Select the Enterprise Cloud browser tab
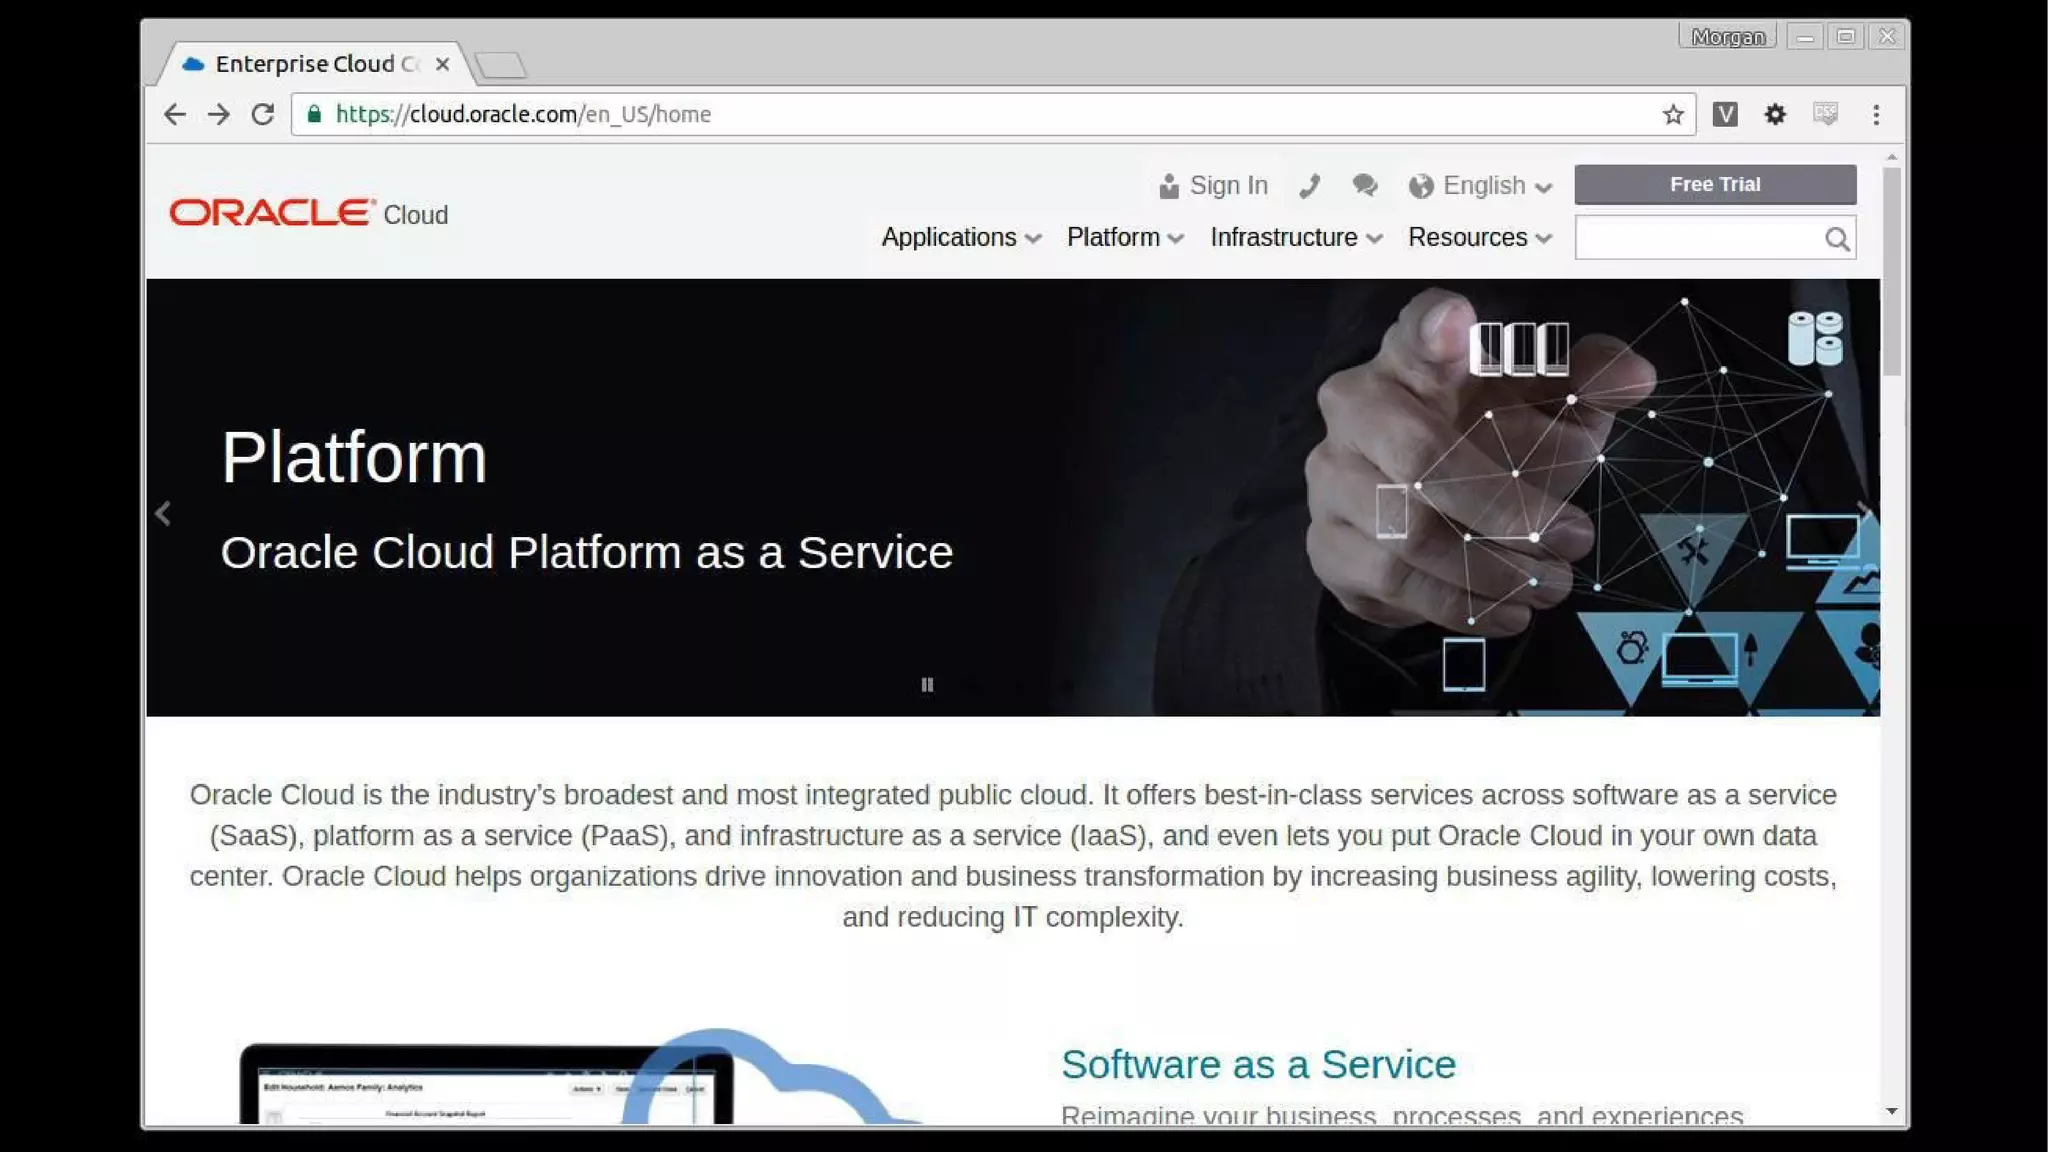 pos(315,64)
